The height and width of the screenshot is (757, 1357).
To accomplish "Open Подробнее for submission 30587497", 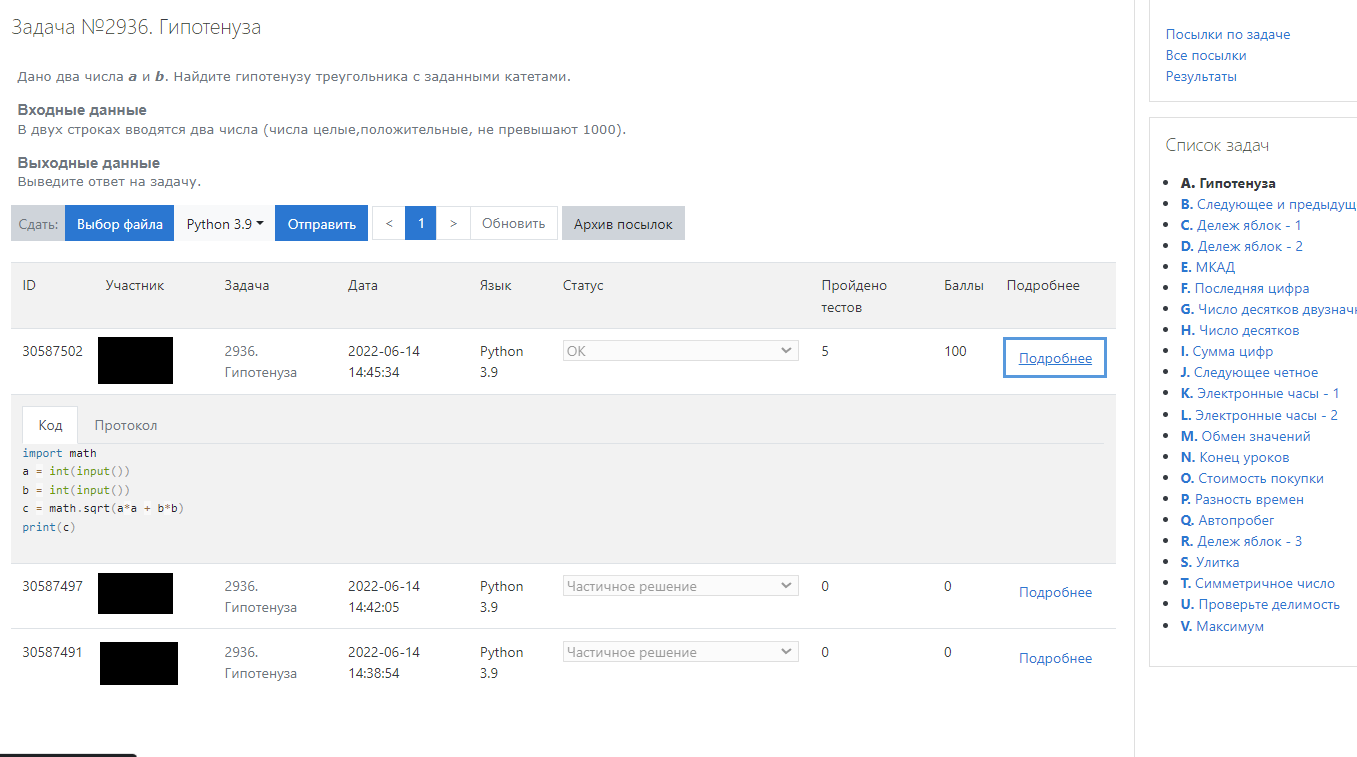I will point(1055,592).
